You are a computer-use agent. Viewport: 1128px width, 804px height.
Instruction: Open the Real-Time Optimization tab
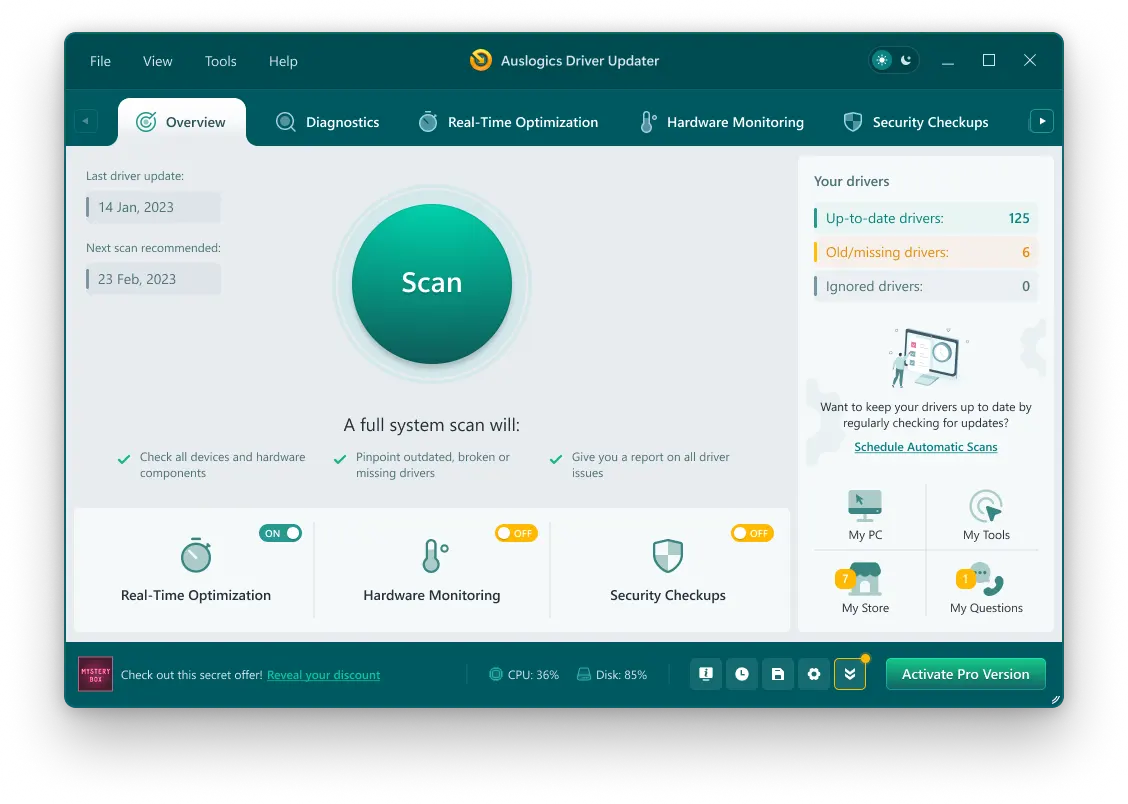[509, 122]
